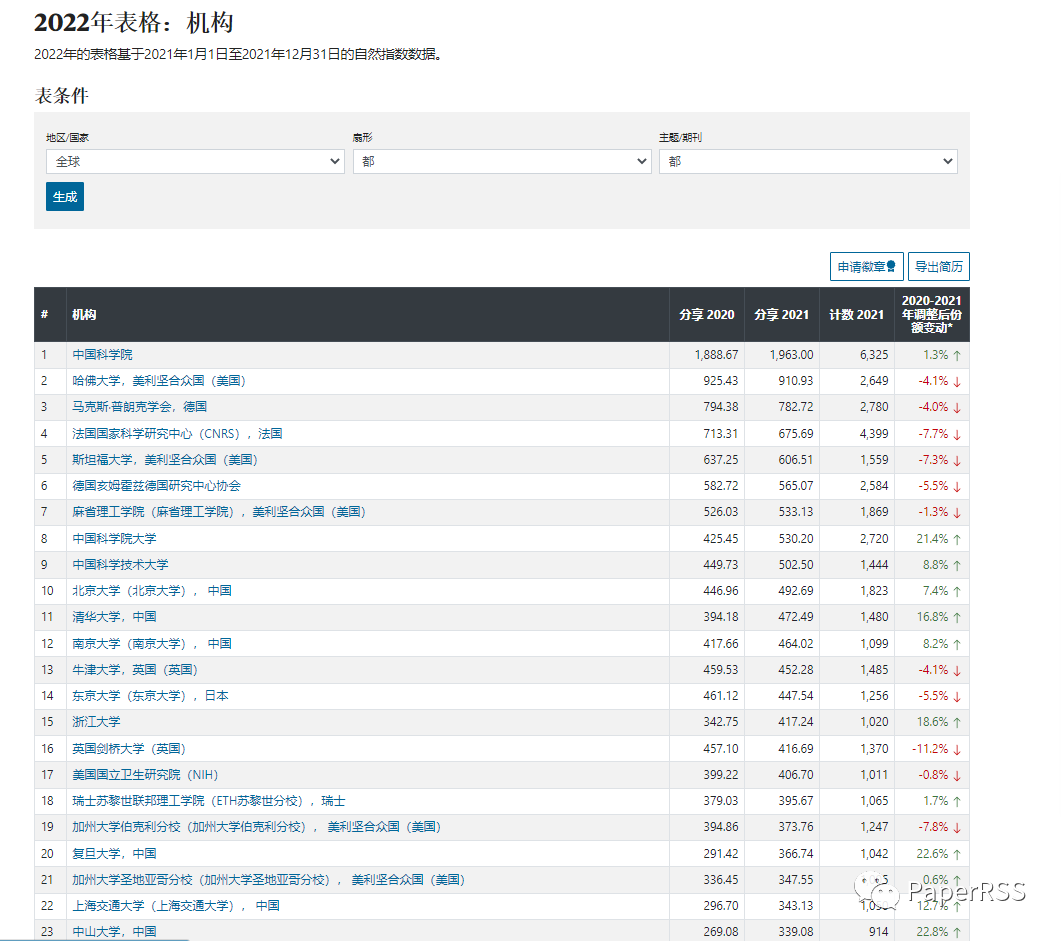The width and height of the screenshot is (1061, 941).
Task: Open the 南京大学 institution link
Action: pos(152,643)
